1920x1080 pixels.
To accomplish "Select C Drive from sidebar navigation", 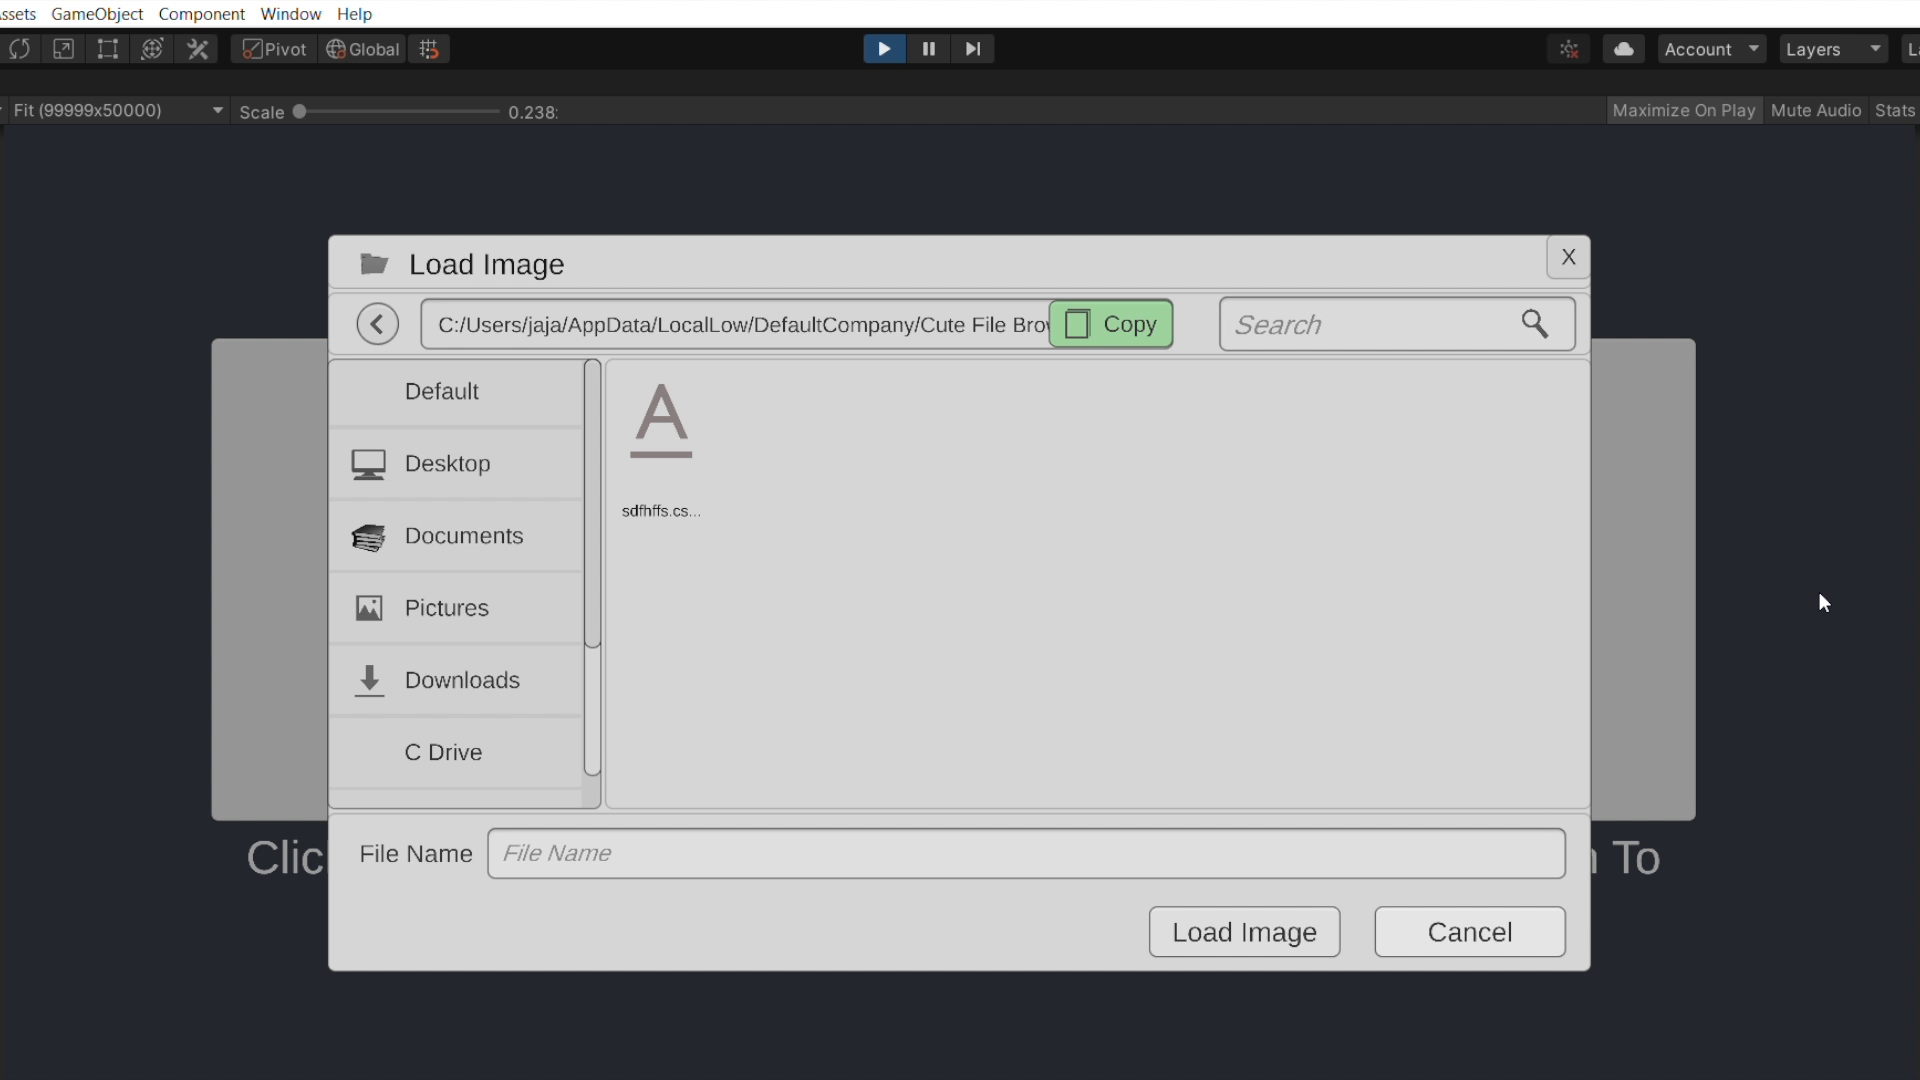I will [x=443, y=752].
